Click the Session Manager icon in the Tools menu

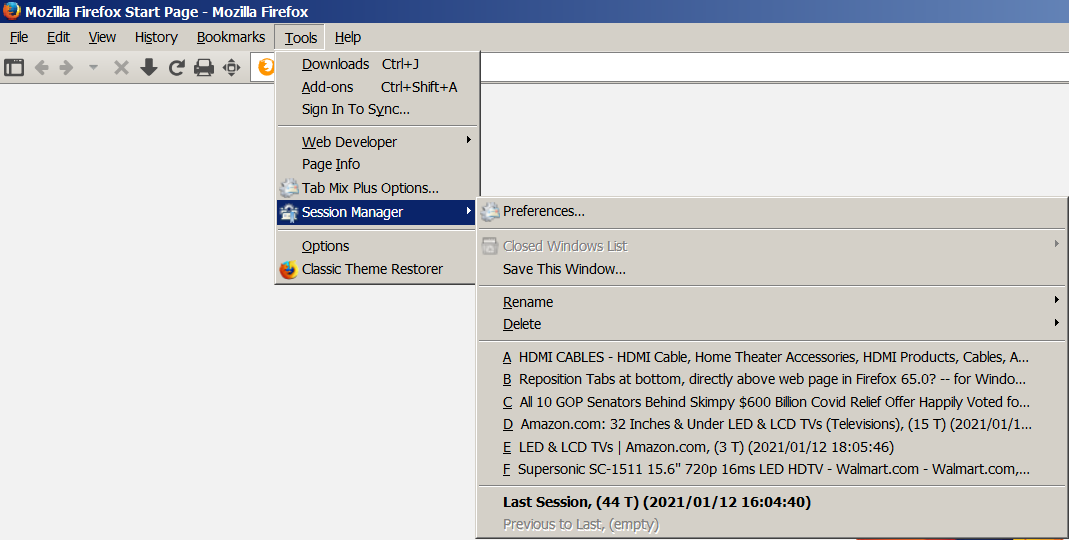(x=289, y=212)
